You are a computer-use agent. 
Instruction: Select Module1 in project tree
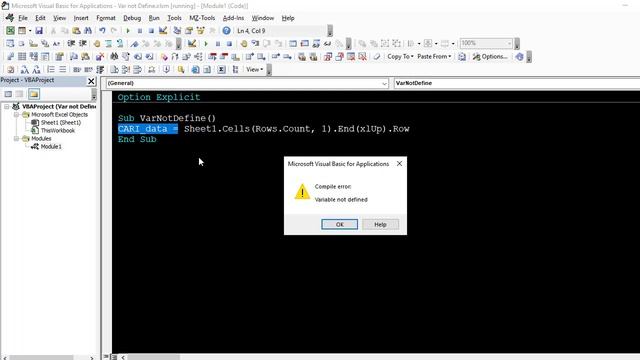pos(51,147)
